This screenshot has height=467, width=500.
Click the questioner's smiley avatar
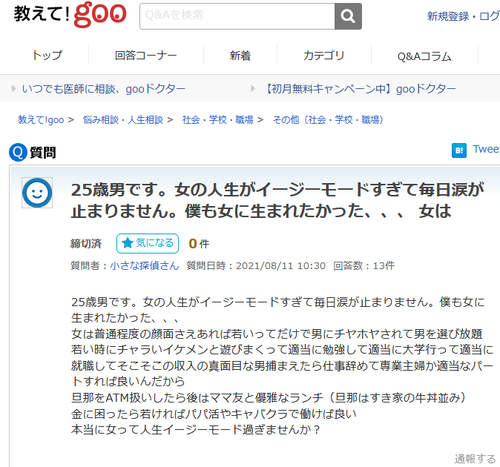pyautogui.click(x=37, y=193)
